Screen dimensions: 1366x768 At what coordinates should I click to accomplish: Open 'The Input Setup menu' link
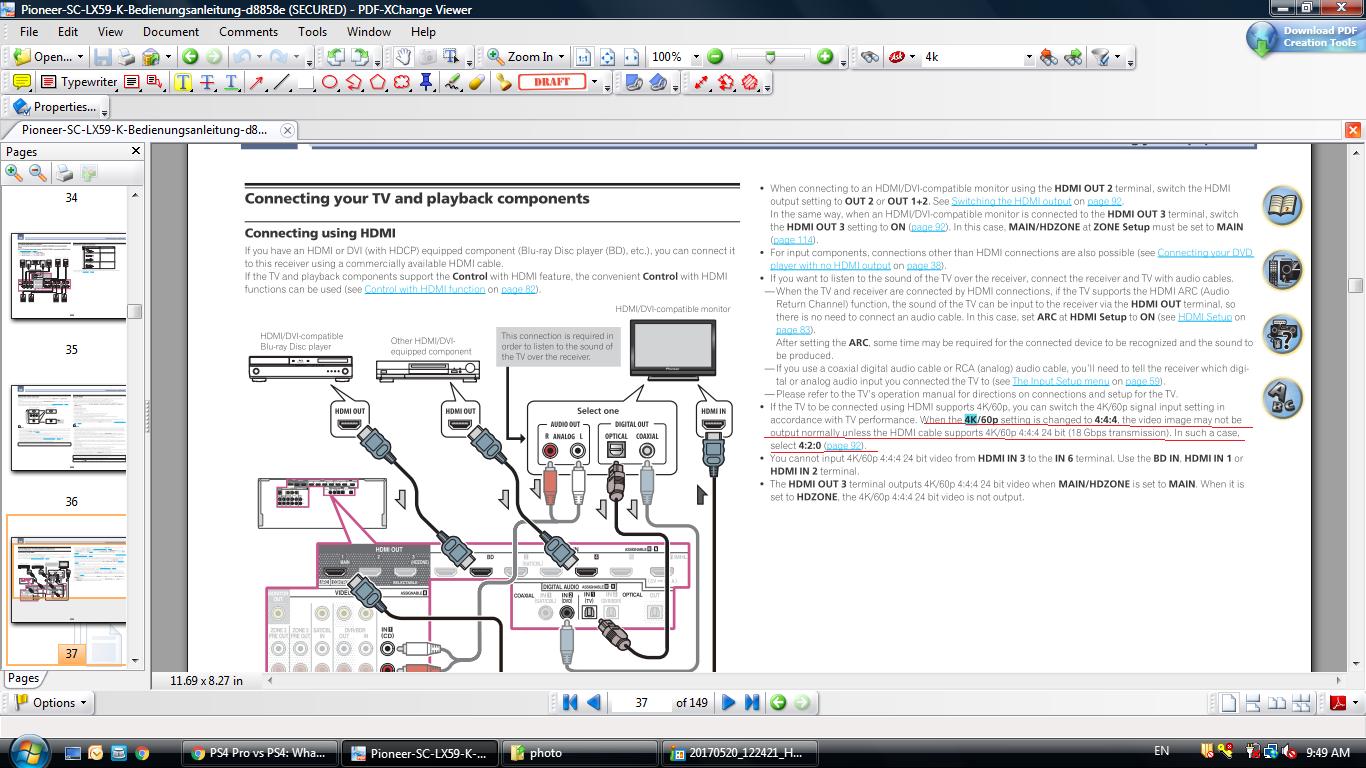point(1060,381)
